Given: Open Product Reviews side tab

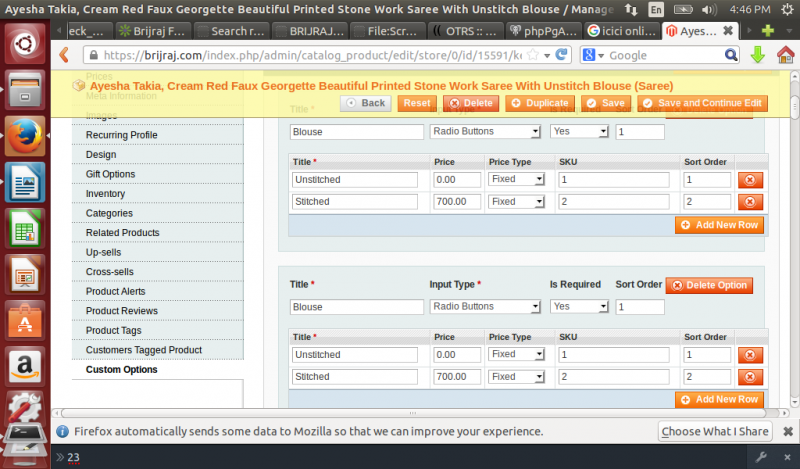Looking at the screenshot, I should coord(158,311).
